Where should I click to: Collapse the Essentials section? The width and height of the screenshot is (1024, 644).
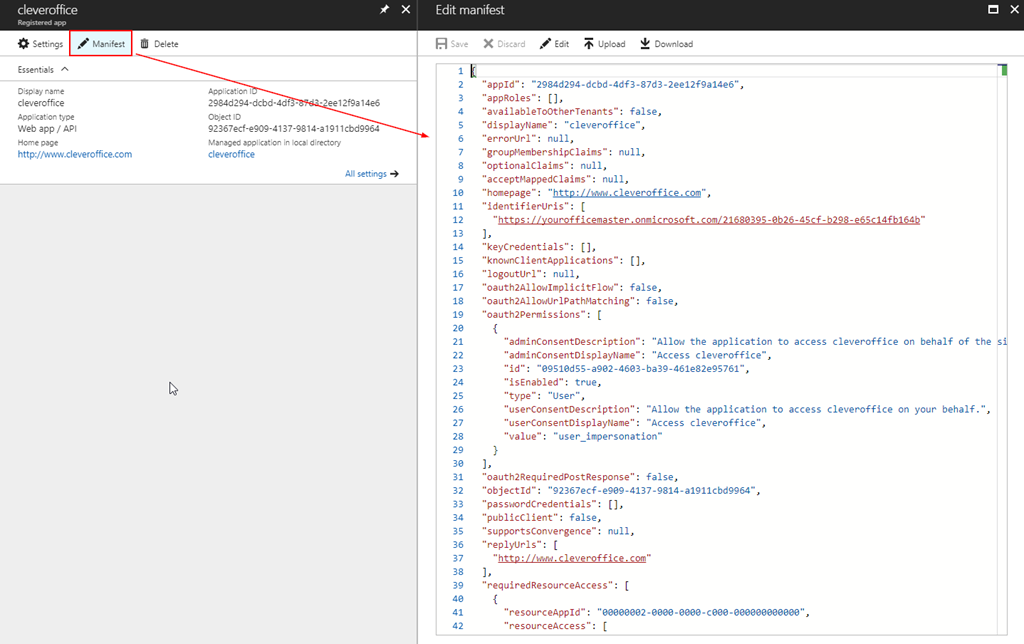coord(65,69)
